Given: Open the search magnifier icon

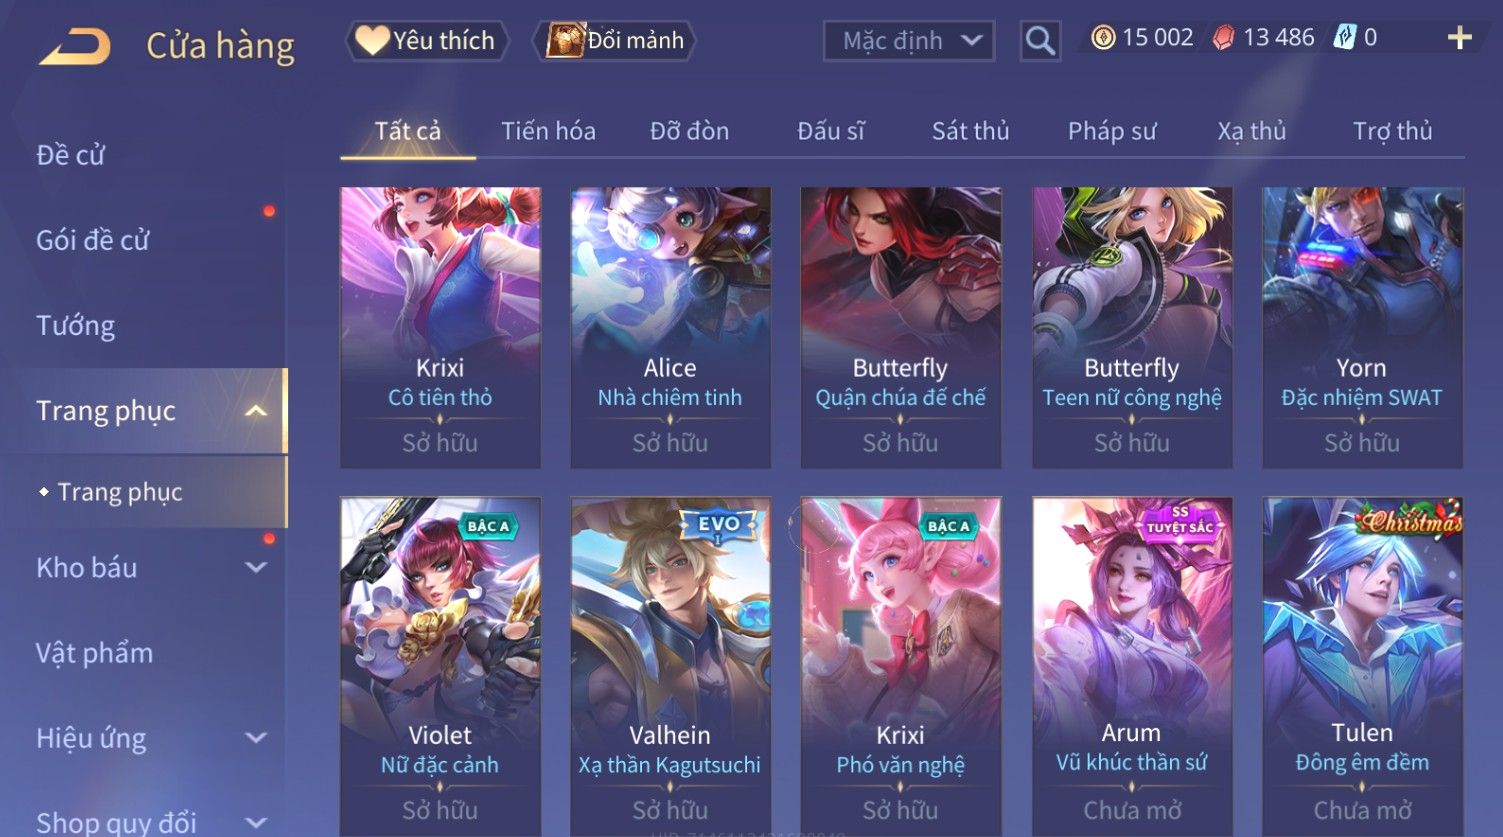Looking at the screenshot, I should coord(1040,41).
